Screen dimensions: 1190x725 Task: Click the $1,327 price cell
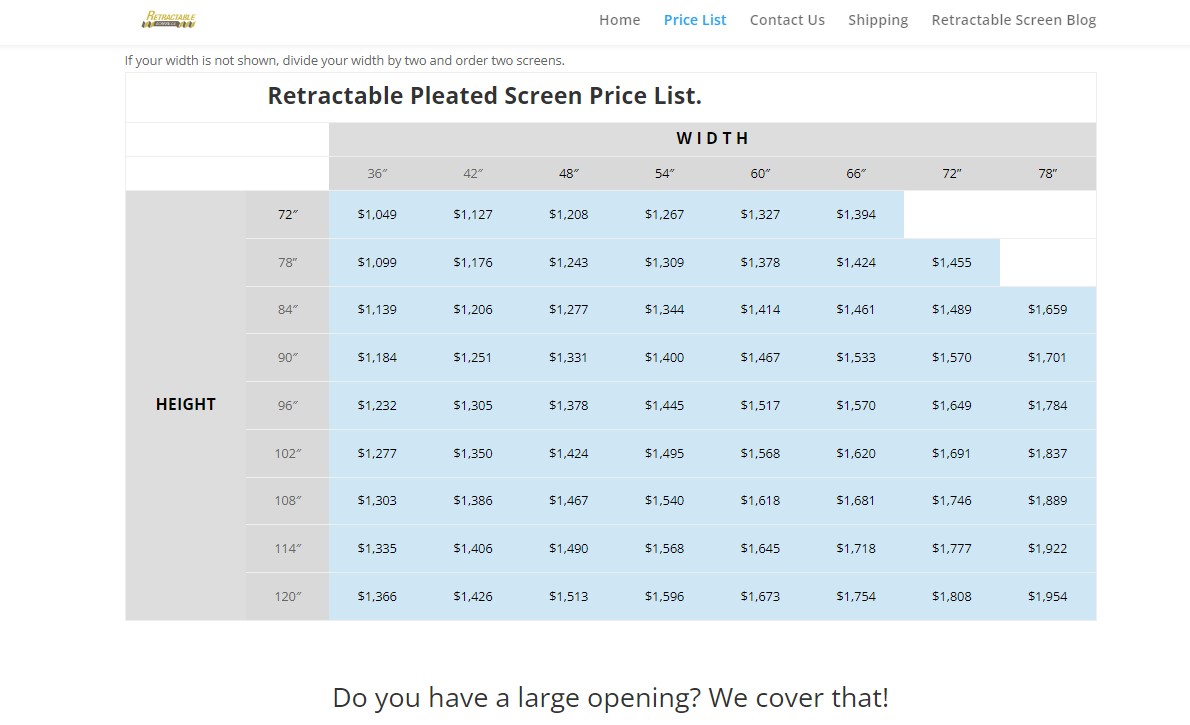[760, 215]
